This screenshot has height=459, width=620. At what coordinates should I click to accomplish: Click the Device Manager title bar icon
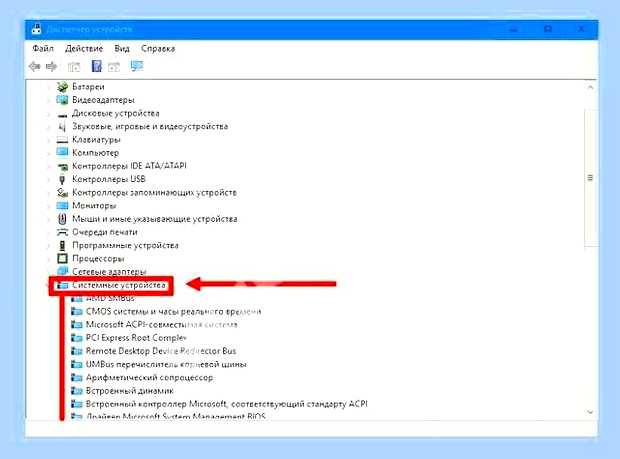36,29
